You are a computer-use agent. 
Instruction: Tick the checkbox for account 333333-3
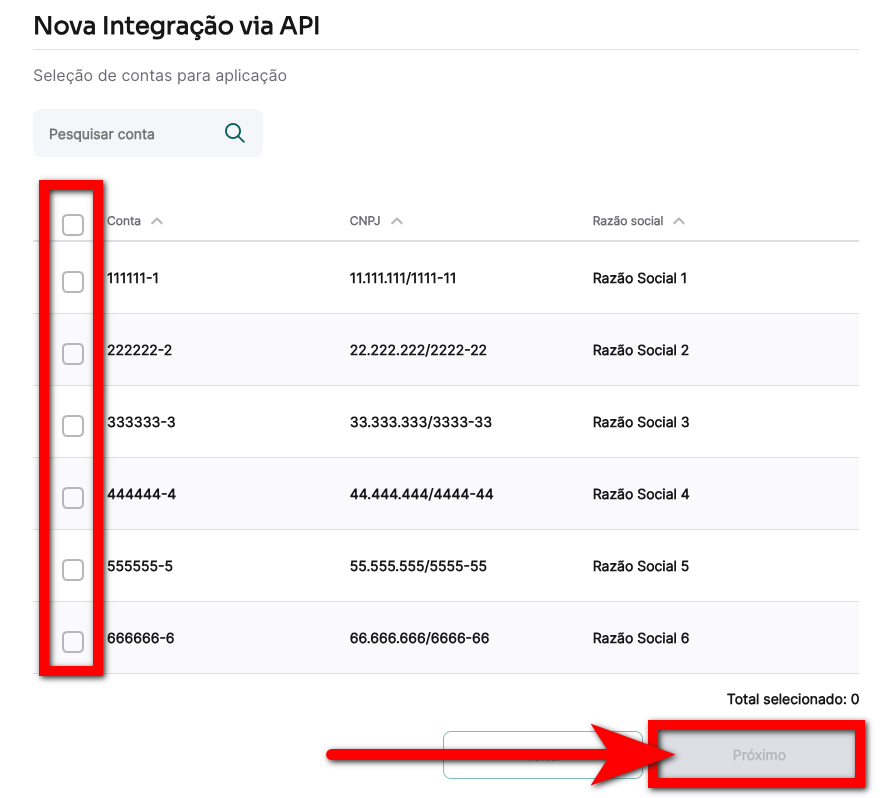pyautogui.click(x=73, y=426)
